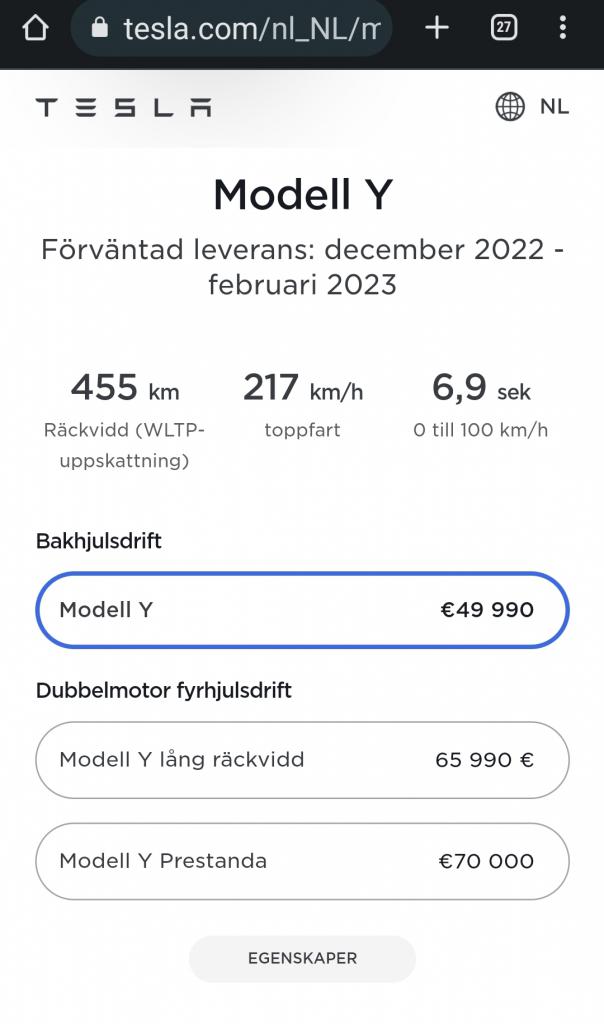Click the 217 km/h toppfart stat
Image resolution: width=604 pixels, height=1024 pixels.
[302, 388]
